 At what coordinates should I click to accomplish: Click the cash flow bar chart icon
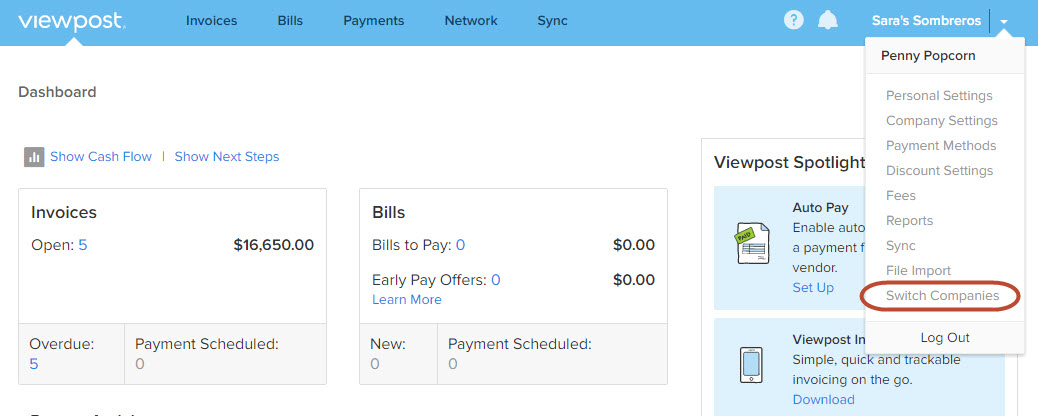pos(34,157)
